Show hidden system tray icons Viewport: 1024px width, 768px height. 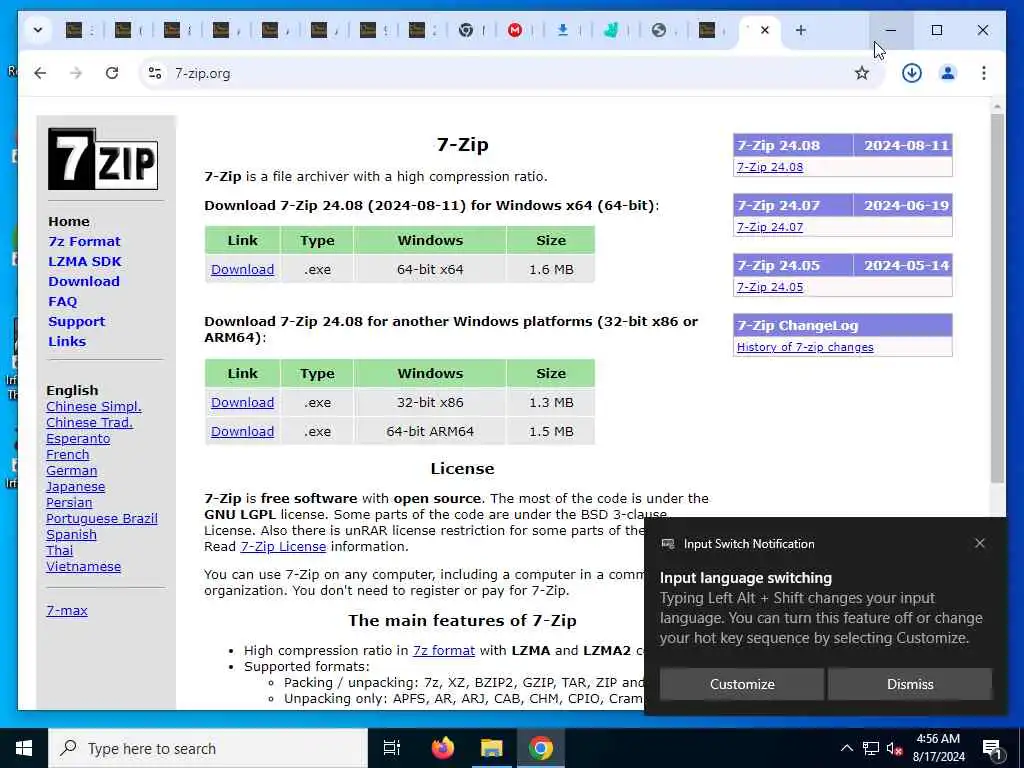(846, 748)
